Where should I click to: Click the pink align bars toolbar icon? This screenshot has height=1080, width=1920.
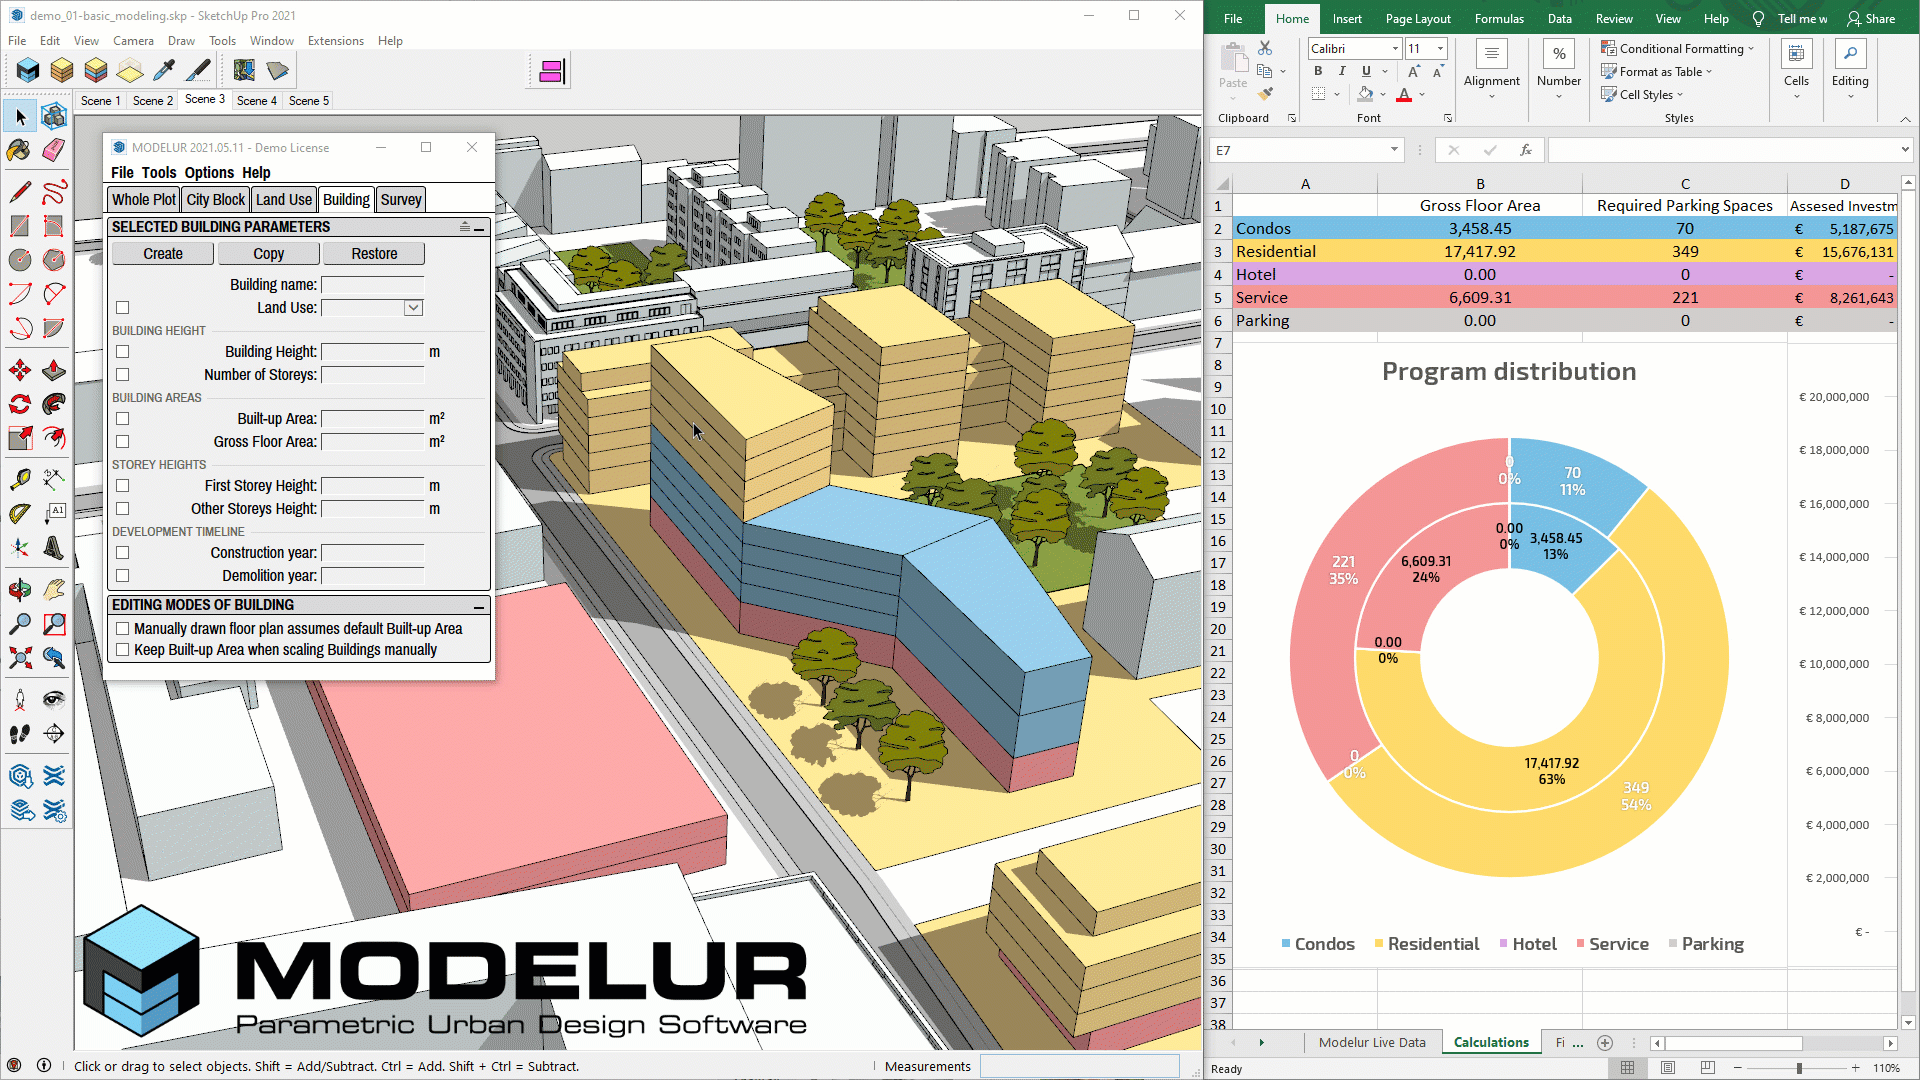coord(551,71)
